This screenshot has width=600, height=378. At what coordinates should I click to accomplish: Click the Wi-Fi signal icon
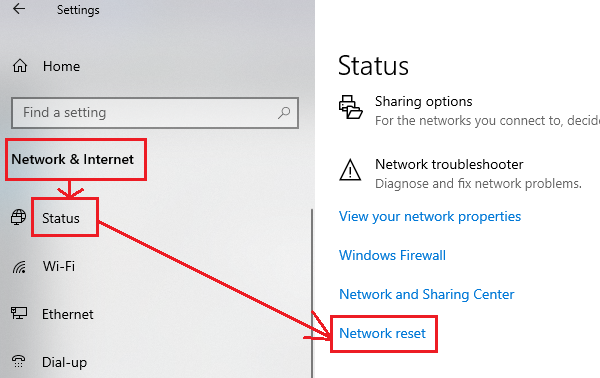19,267
